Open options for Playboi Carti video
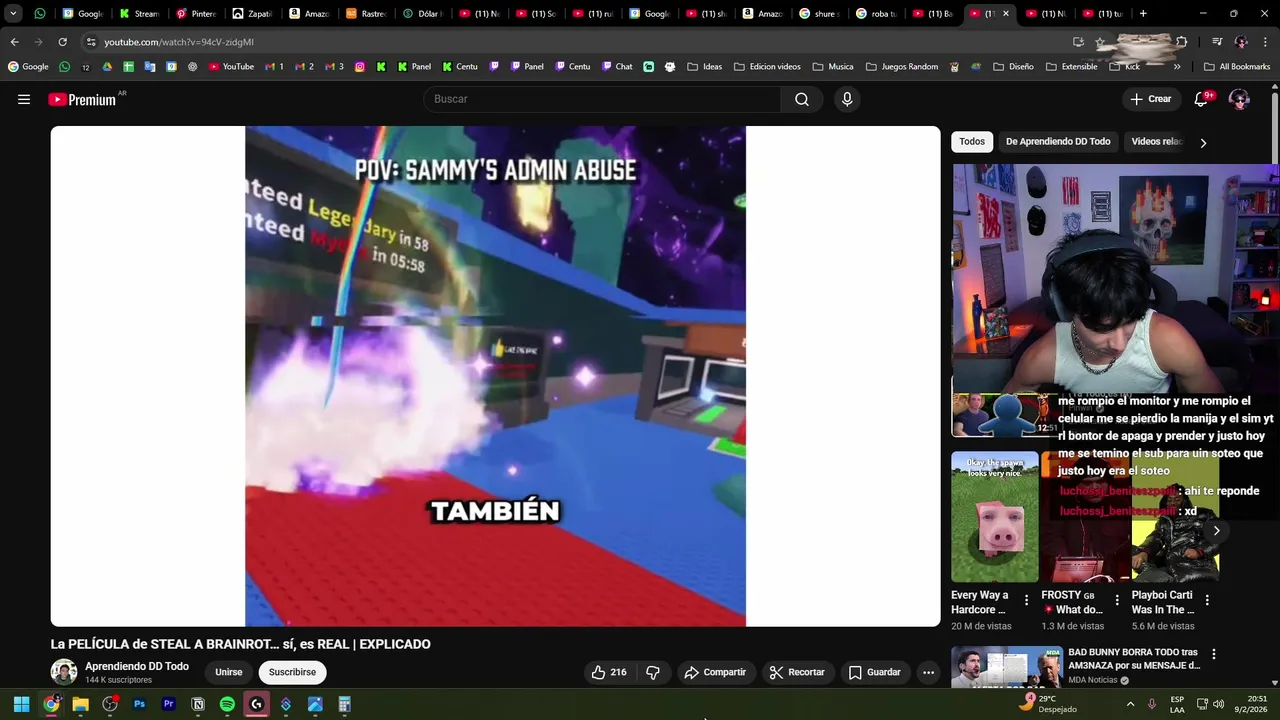The image size is (1280, 720). coord(1207,601)
